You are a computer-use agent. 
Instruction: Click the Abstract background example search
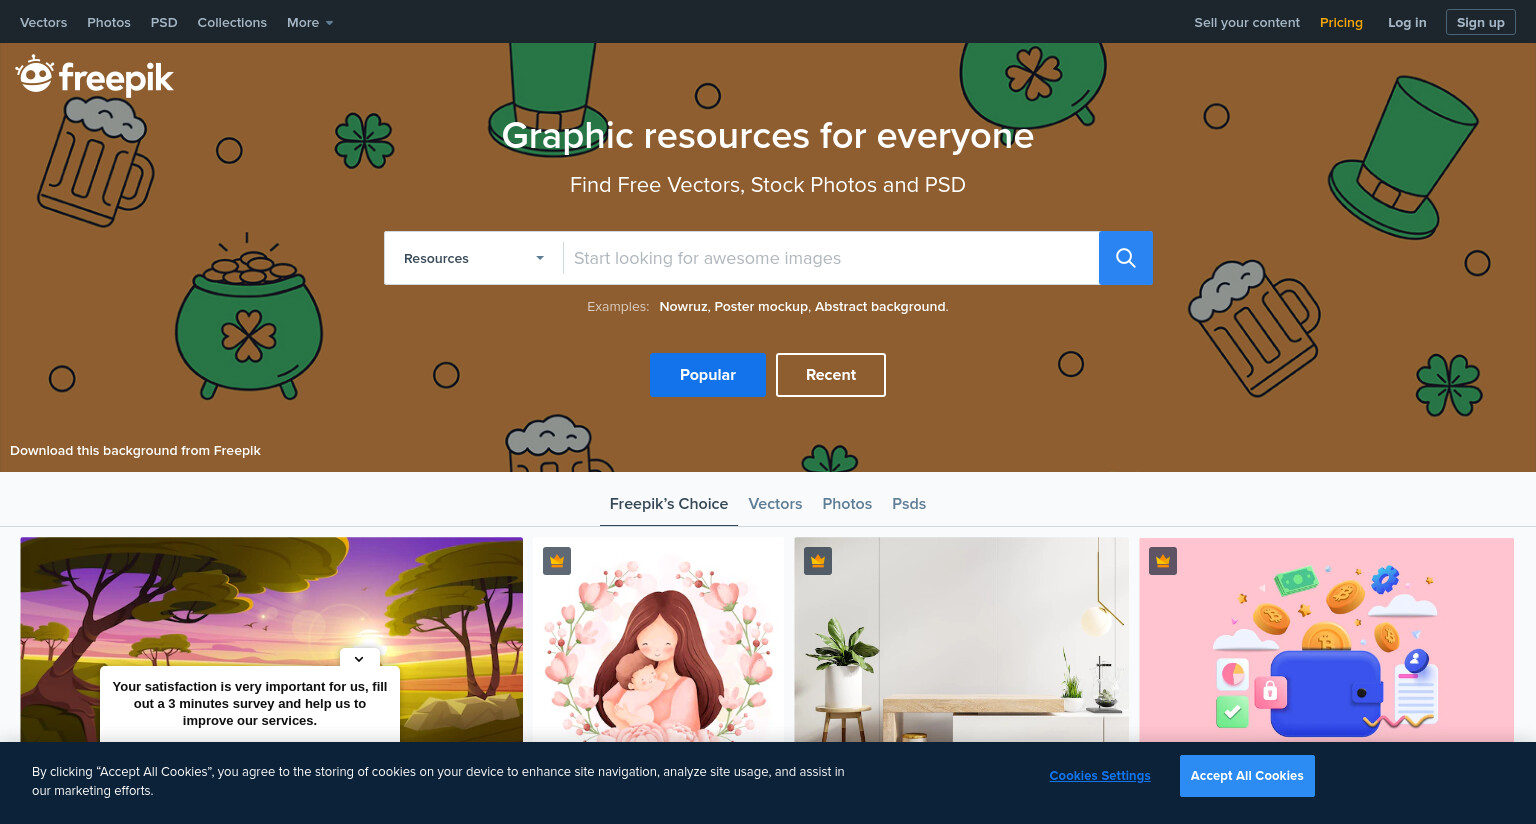[880, 307]
